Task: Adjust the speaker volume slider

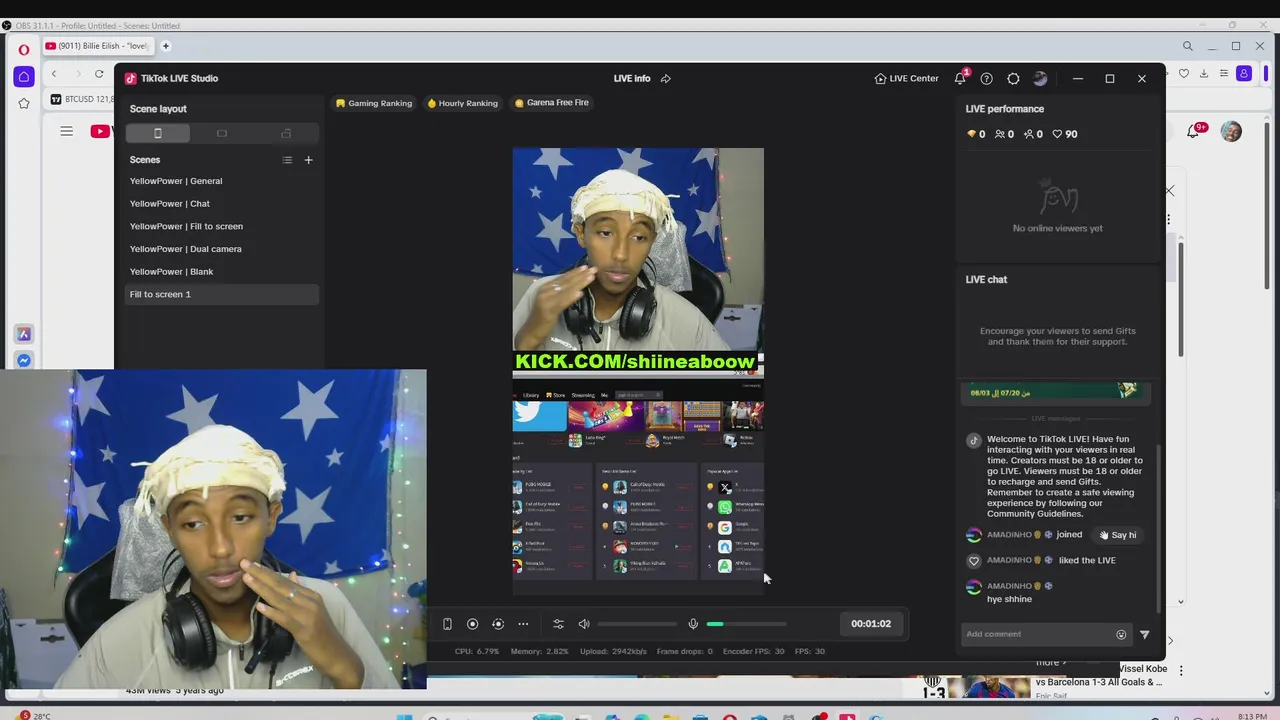Action: (x=637, y=624)
